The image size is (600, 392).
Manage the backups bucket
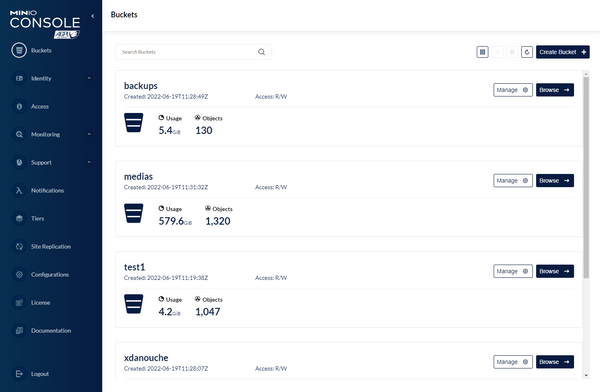513,90
